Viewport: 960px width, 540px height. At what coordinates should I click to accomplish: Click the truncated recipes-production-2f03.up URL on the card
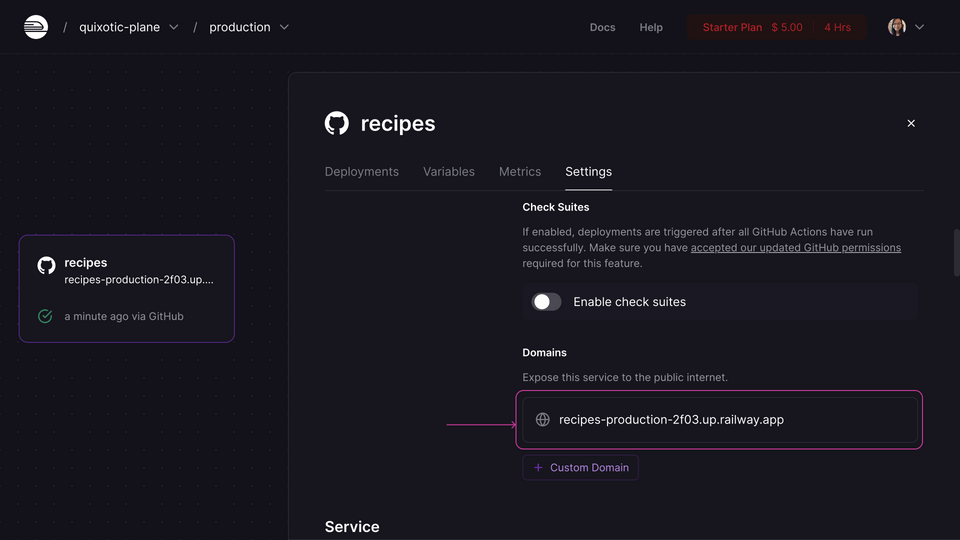(139, 280)
